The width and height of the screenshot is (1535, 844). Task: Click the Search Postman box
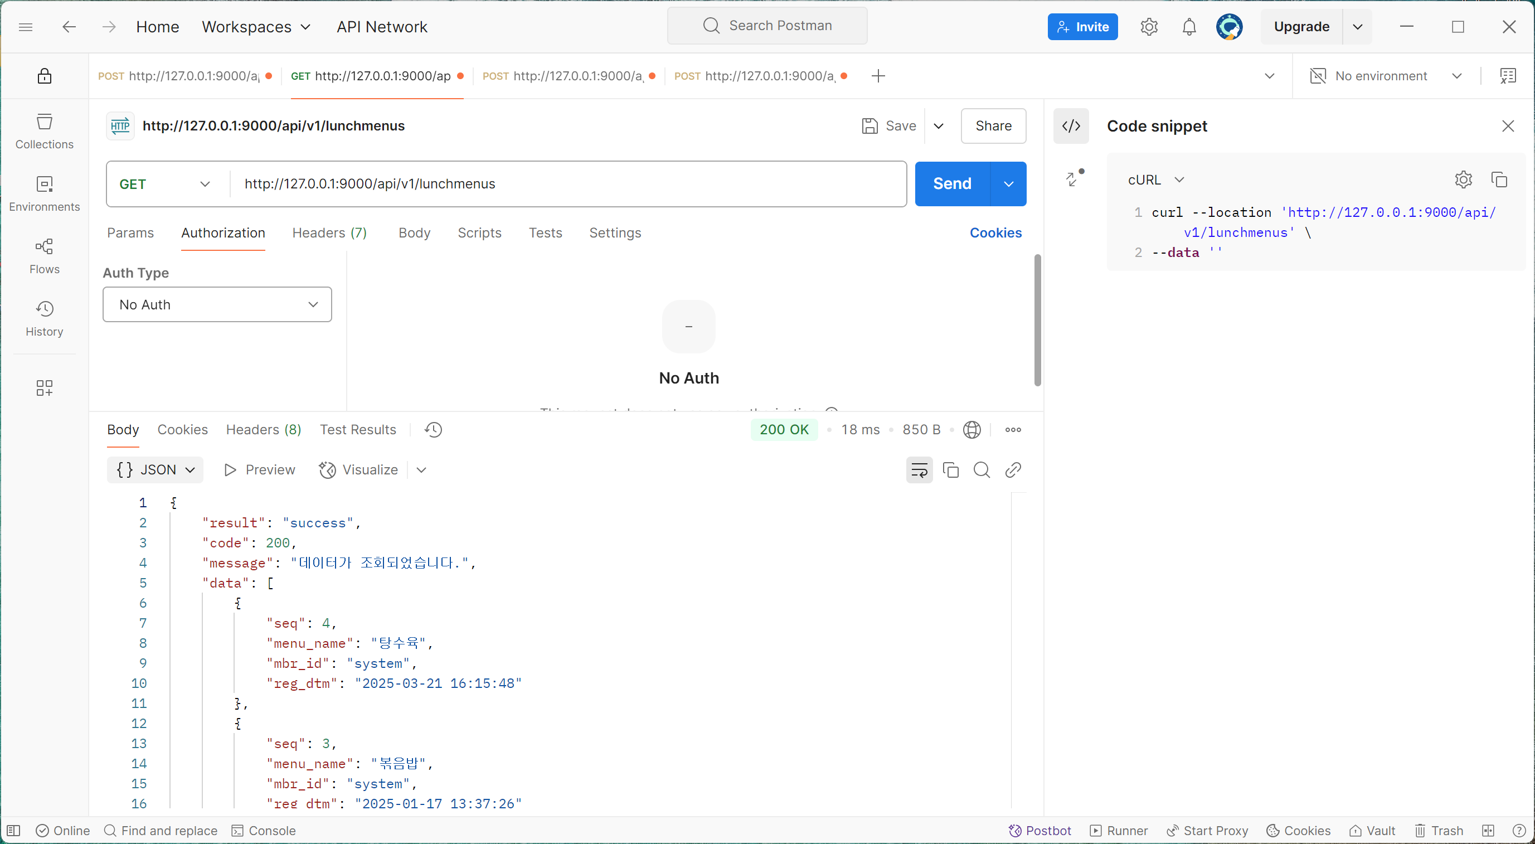coord(767,26)
